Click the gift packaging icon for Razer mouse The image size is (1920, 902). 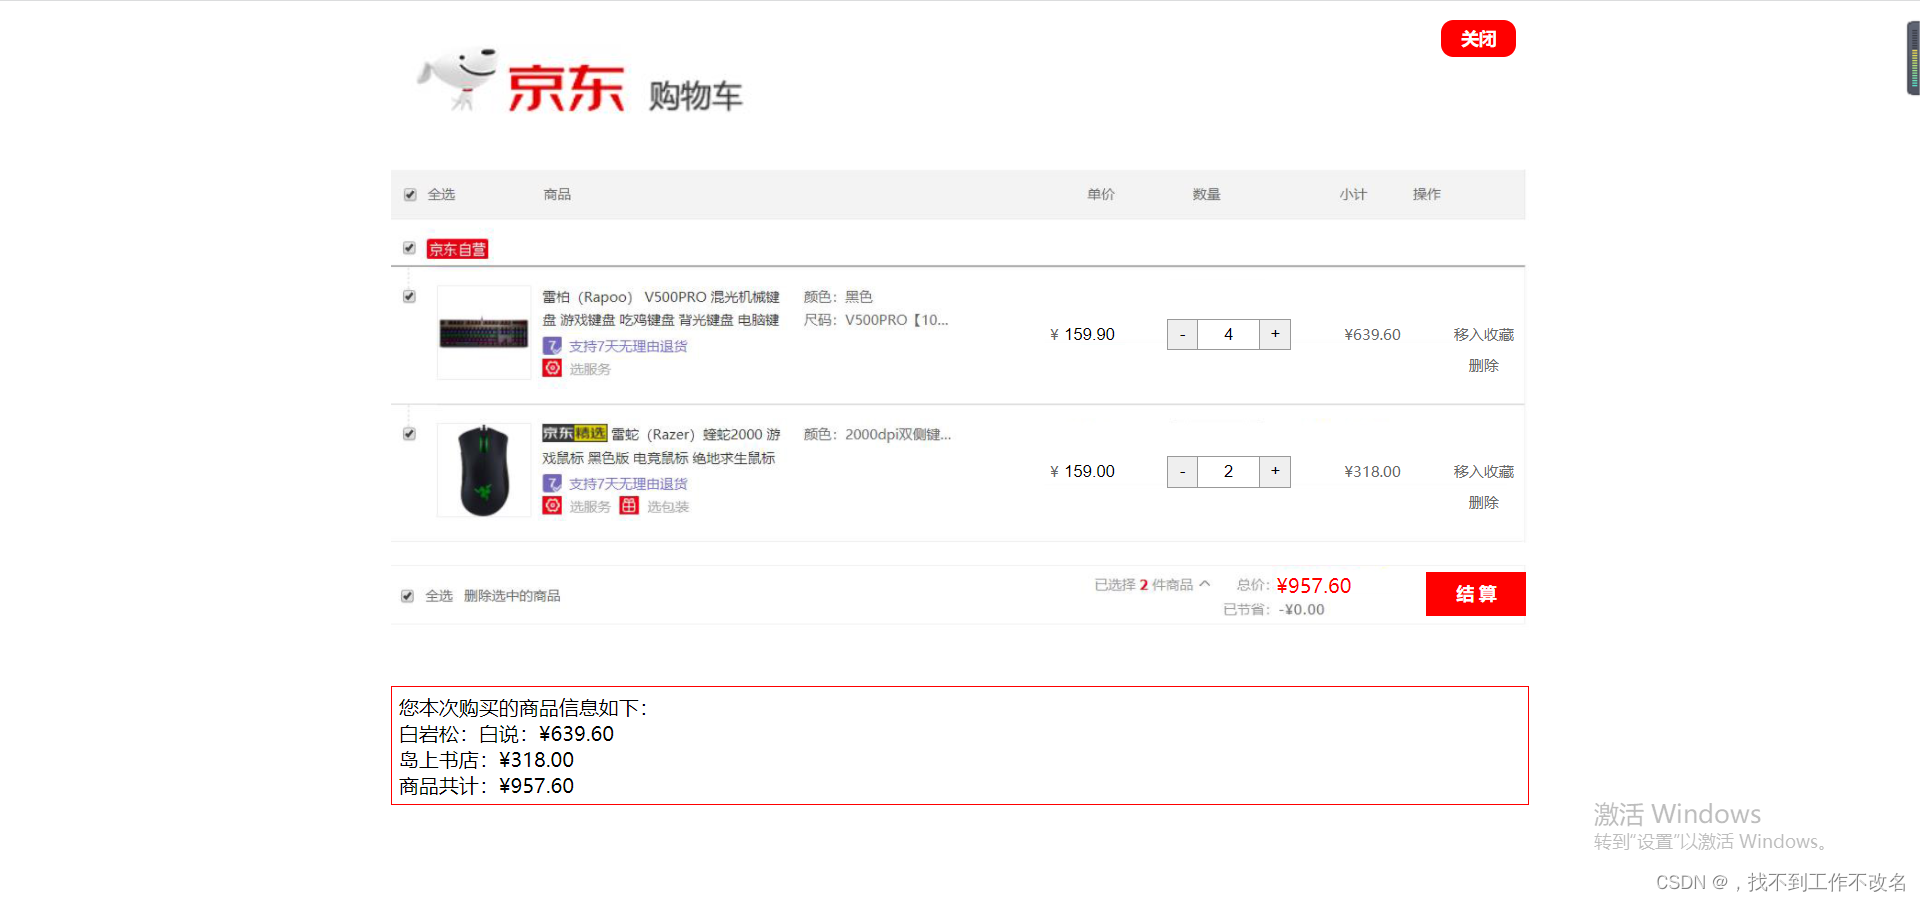coord(629,506)
